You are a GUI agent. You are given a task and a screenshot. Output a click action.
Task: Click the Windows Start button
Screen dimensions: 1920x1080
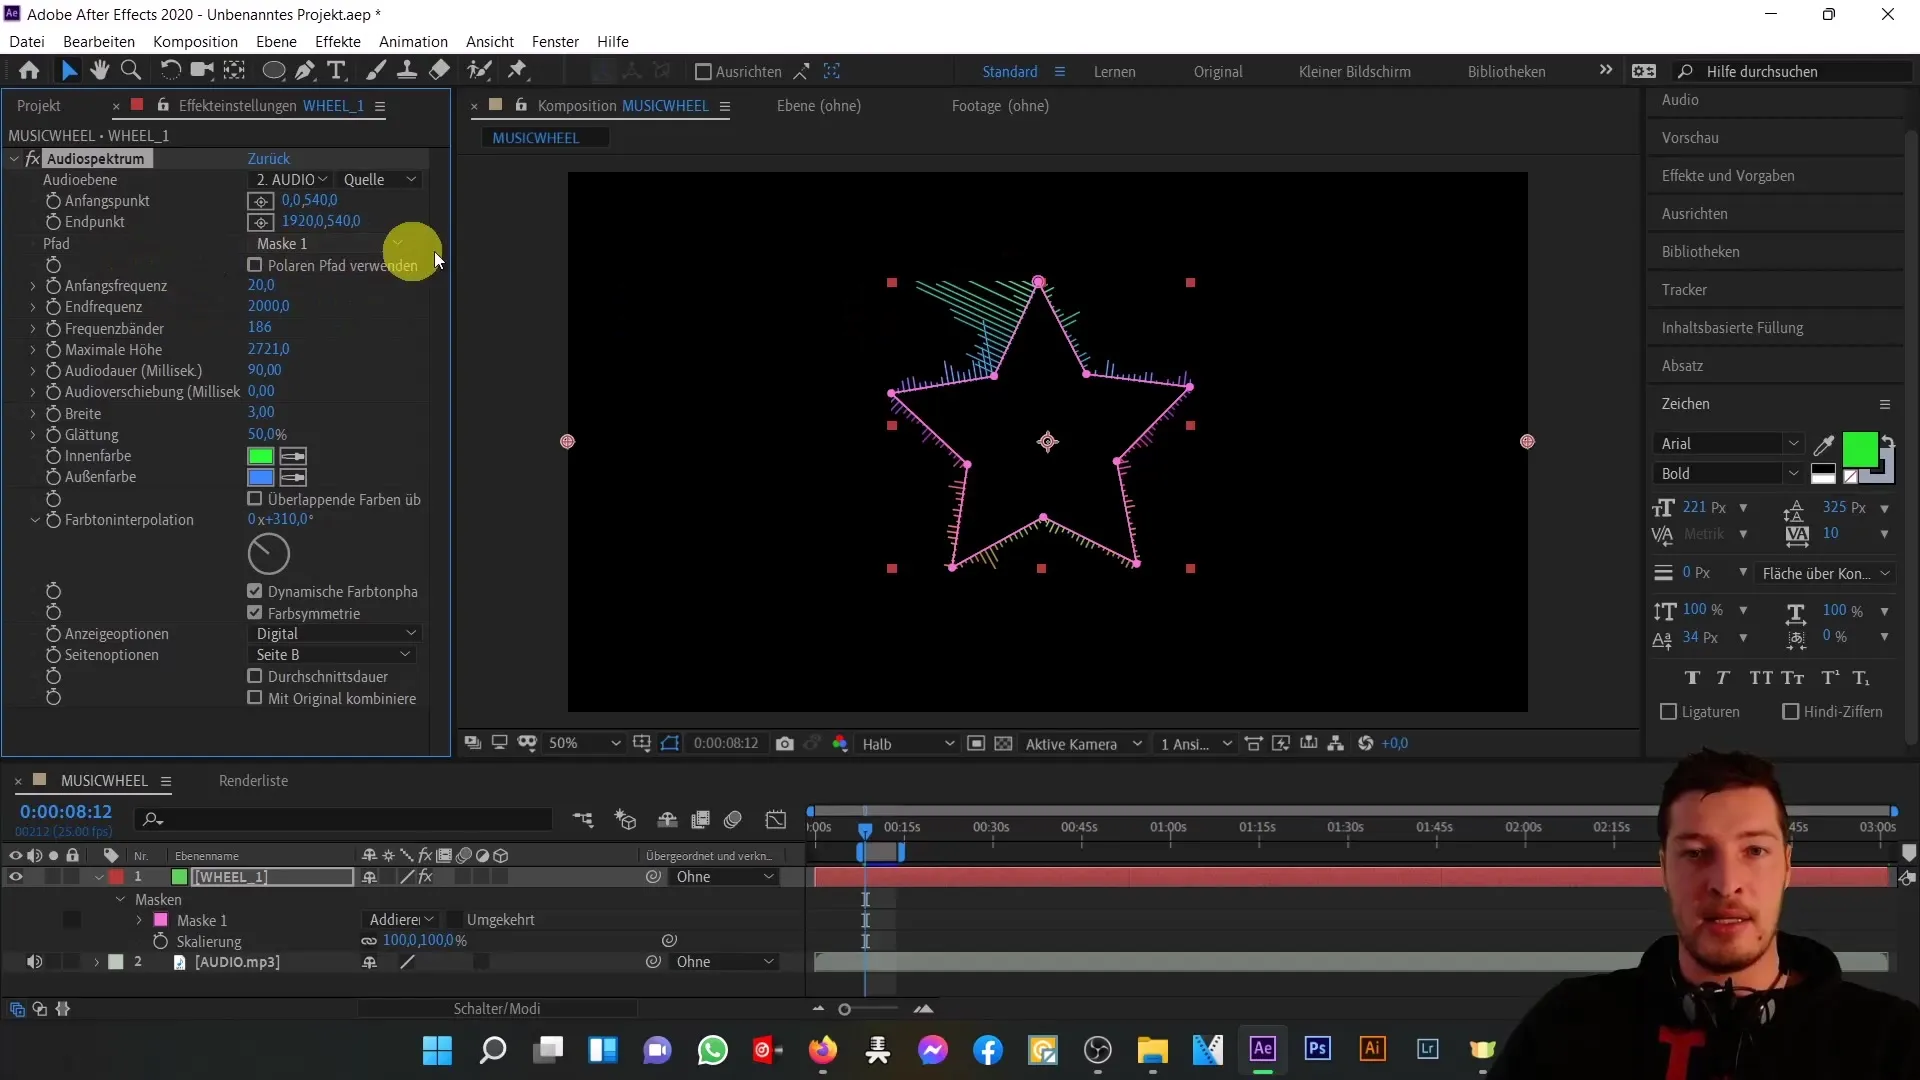437,1050
